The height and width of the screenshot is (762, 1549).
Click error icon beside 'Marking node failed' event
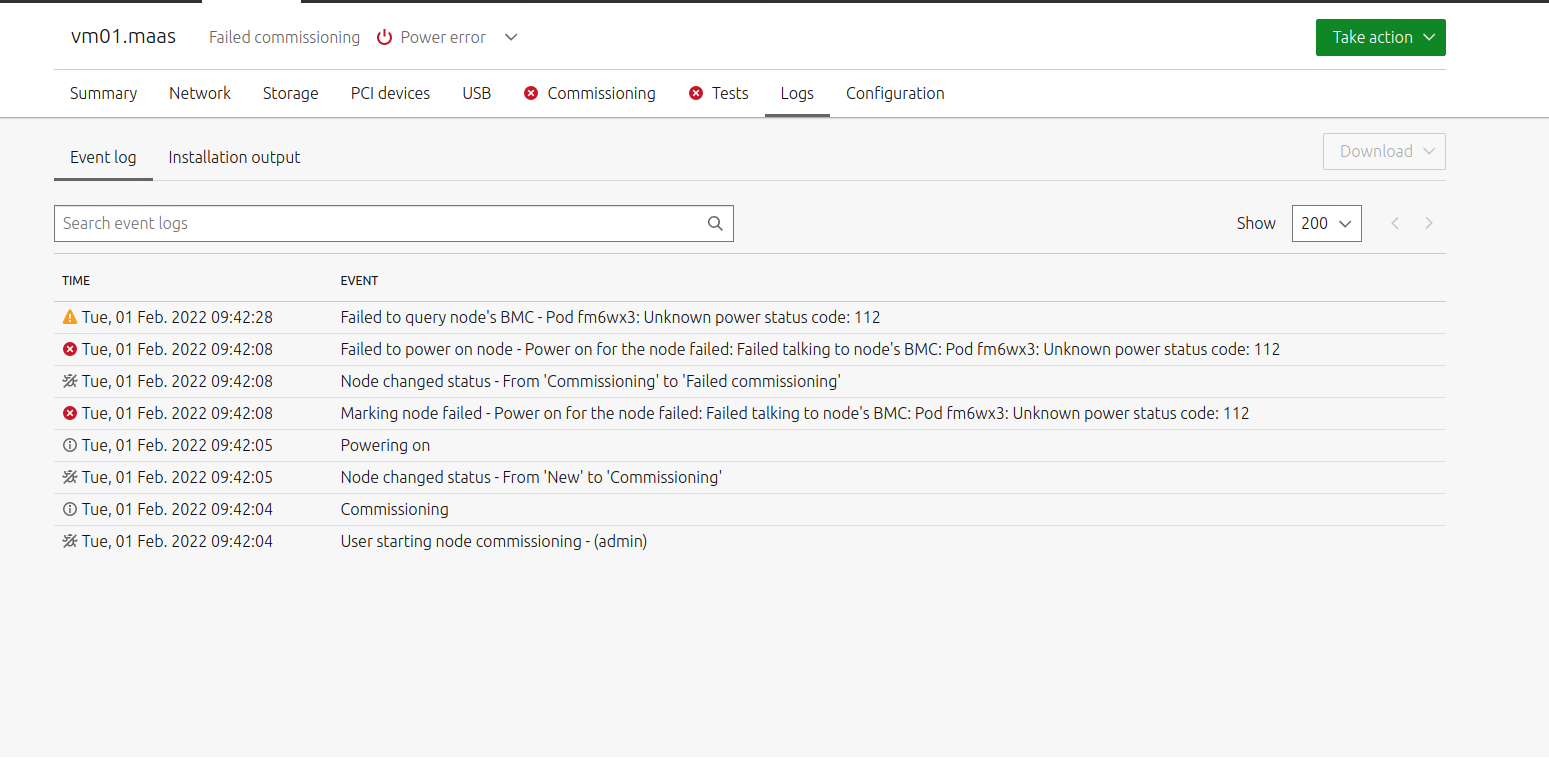tap(70, 413)
